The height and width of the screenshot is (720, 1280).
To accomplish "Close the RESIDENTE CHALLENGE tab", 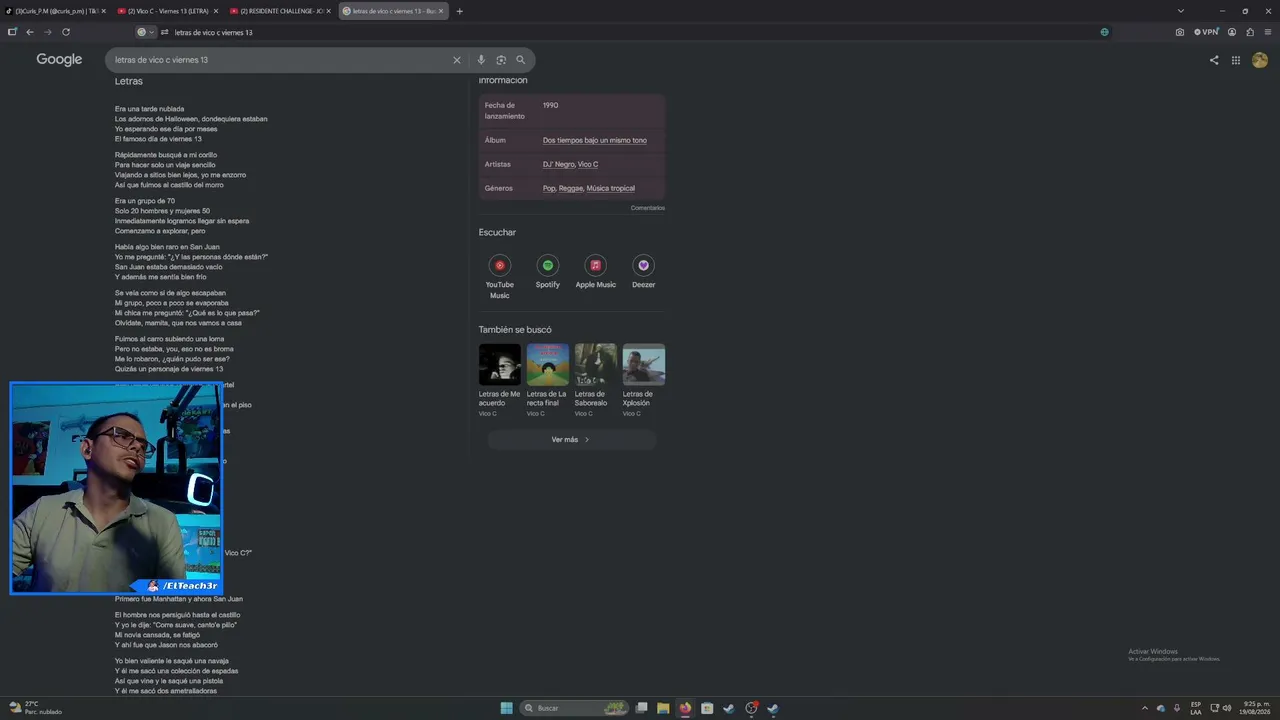I will click(x=328, y=11).
